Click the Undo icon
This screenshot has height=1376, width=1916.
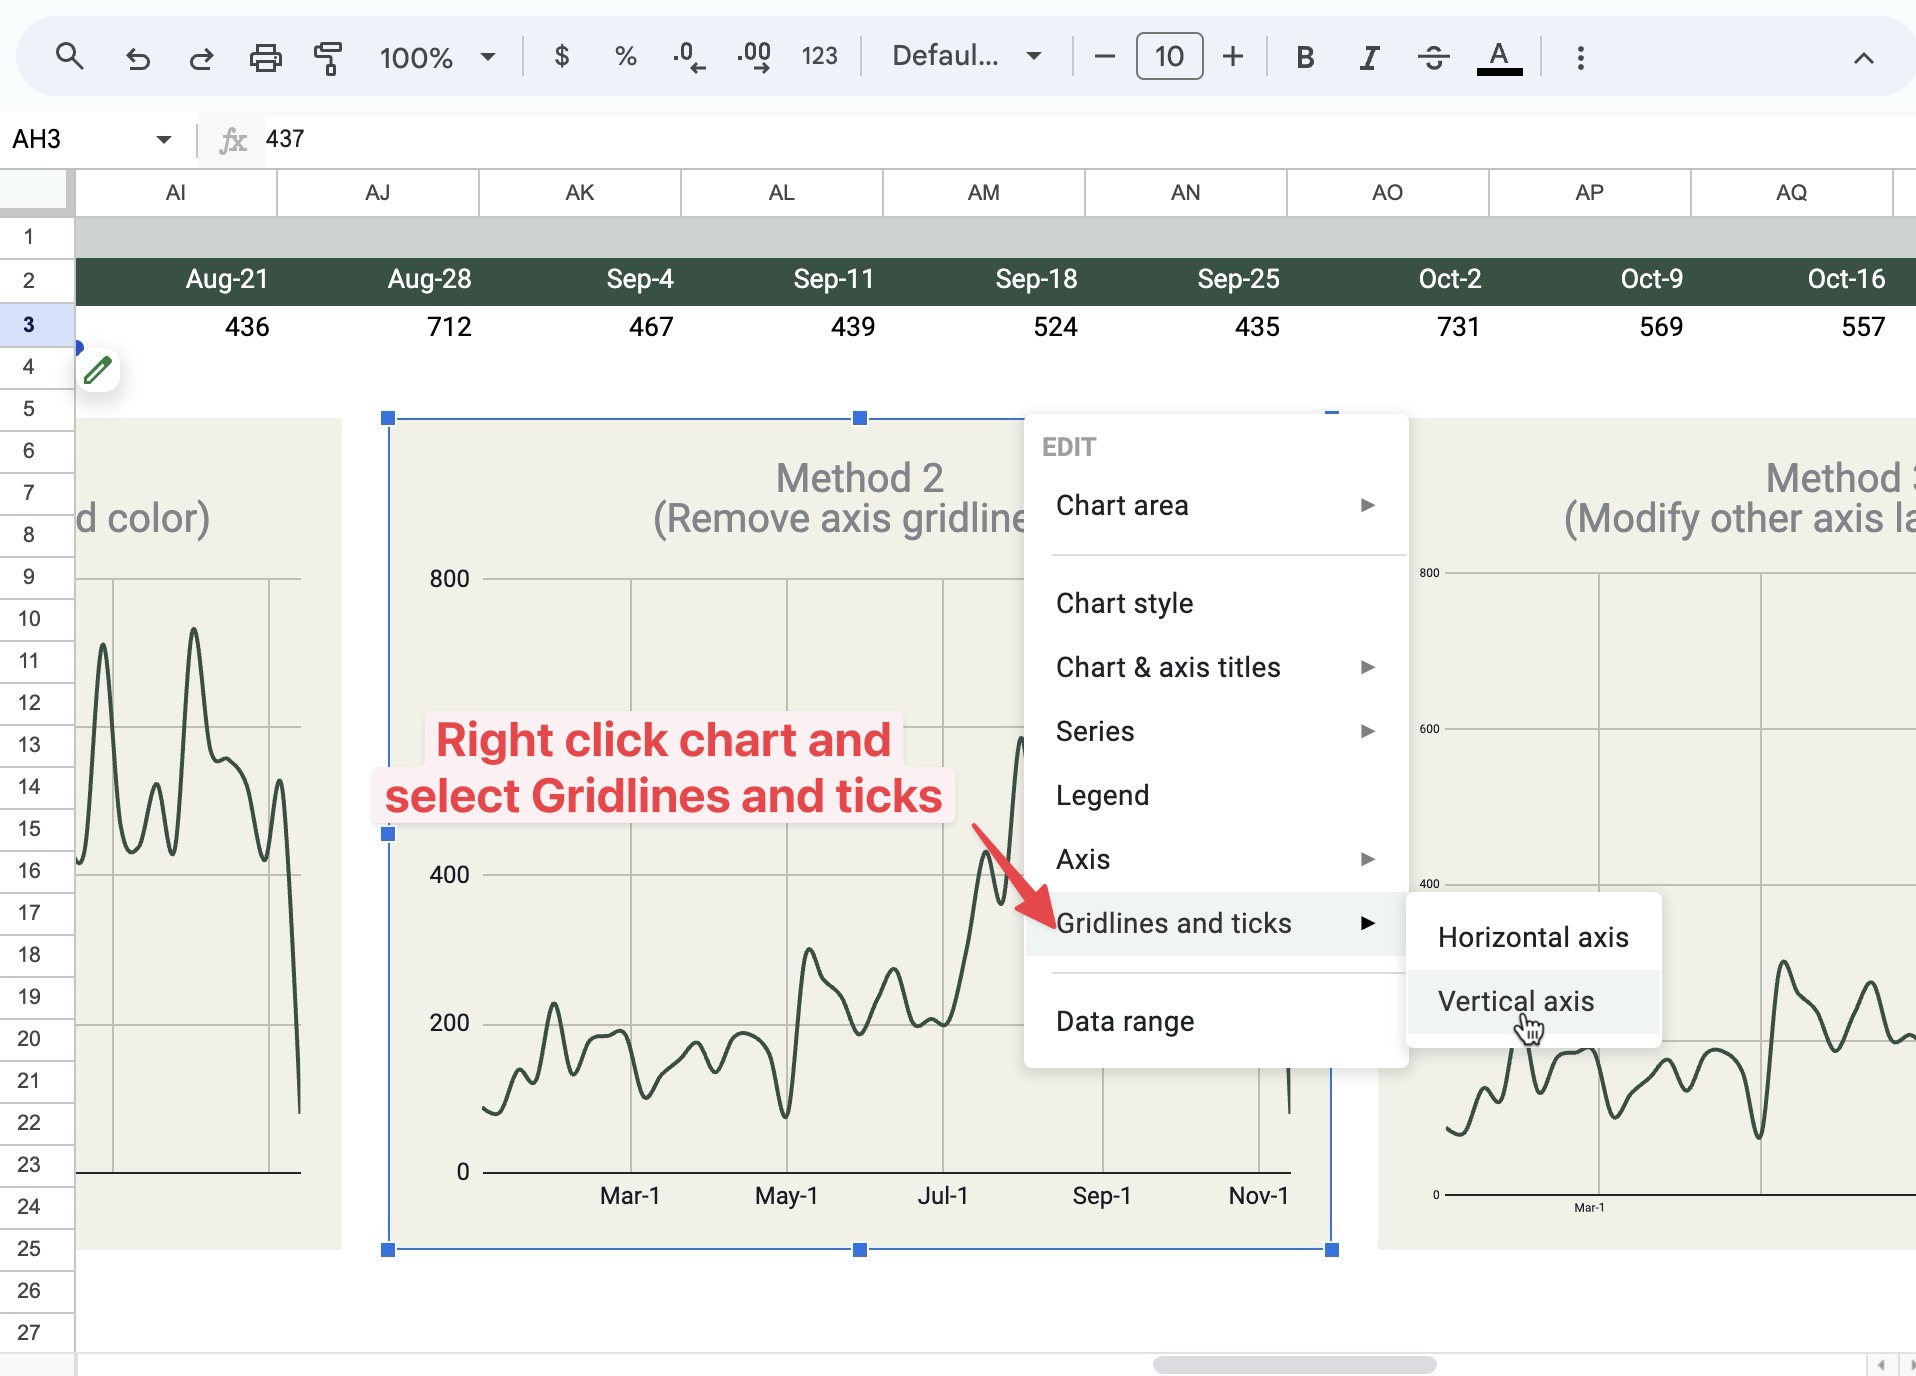point(138,57)
